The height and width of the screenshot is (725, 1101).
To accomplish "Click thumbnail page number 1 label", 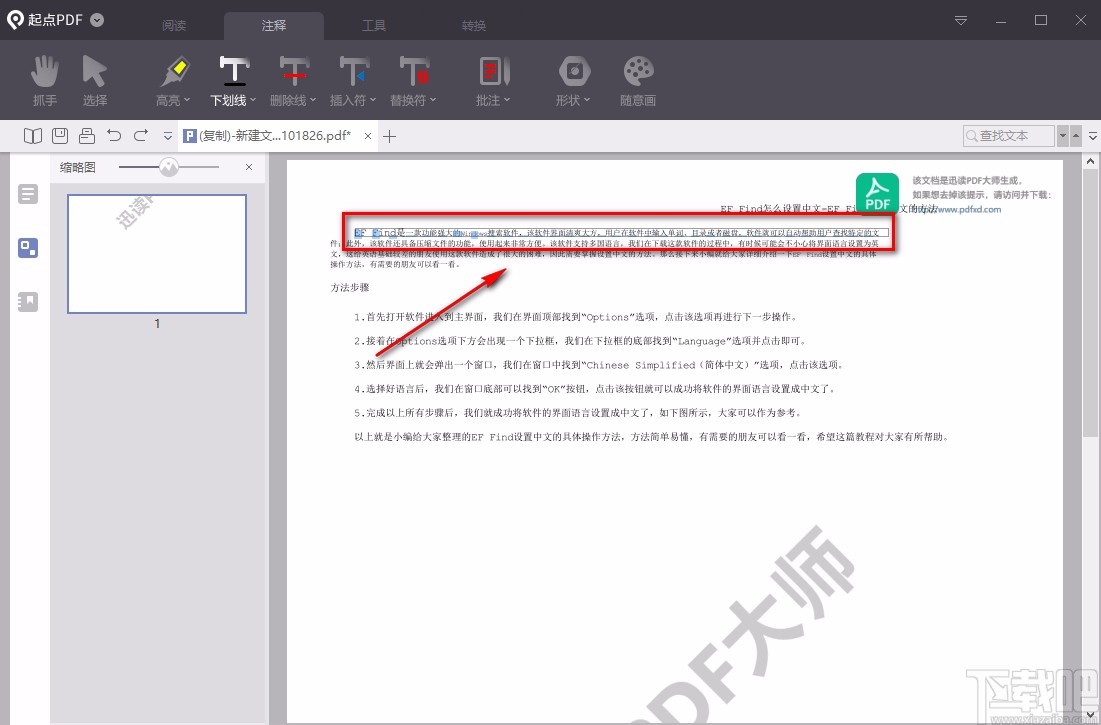I will pyautogui.click(x=157, y=324).
